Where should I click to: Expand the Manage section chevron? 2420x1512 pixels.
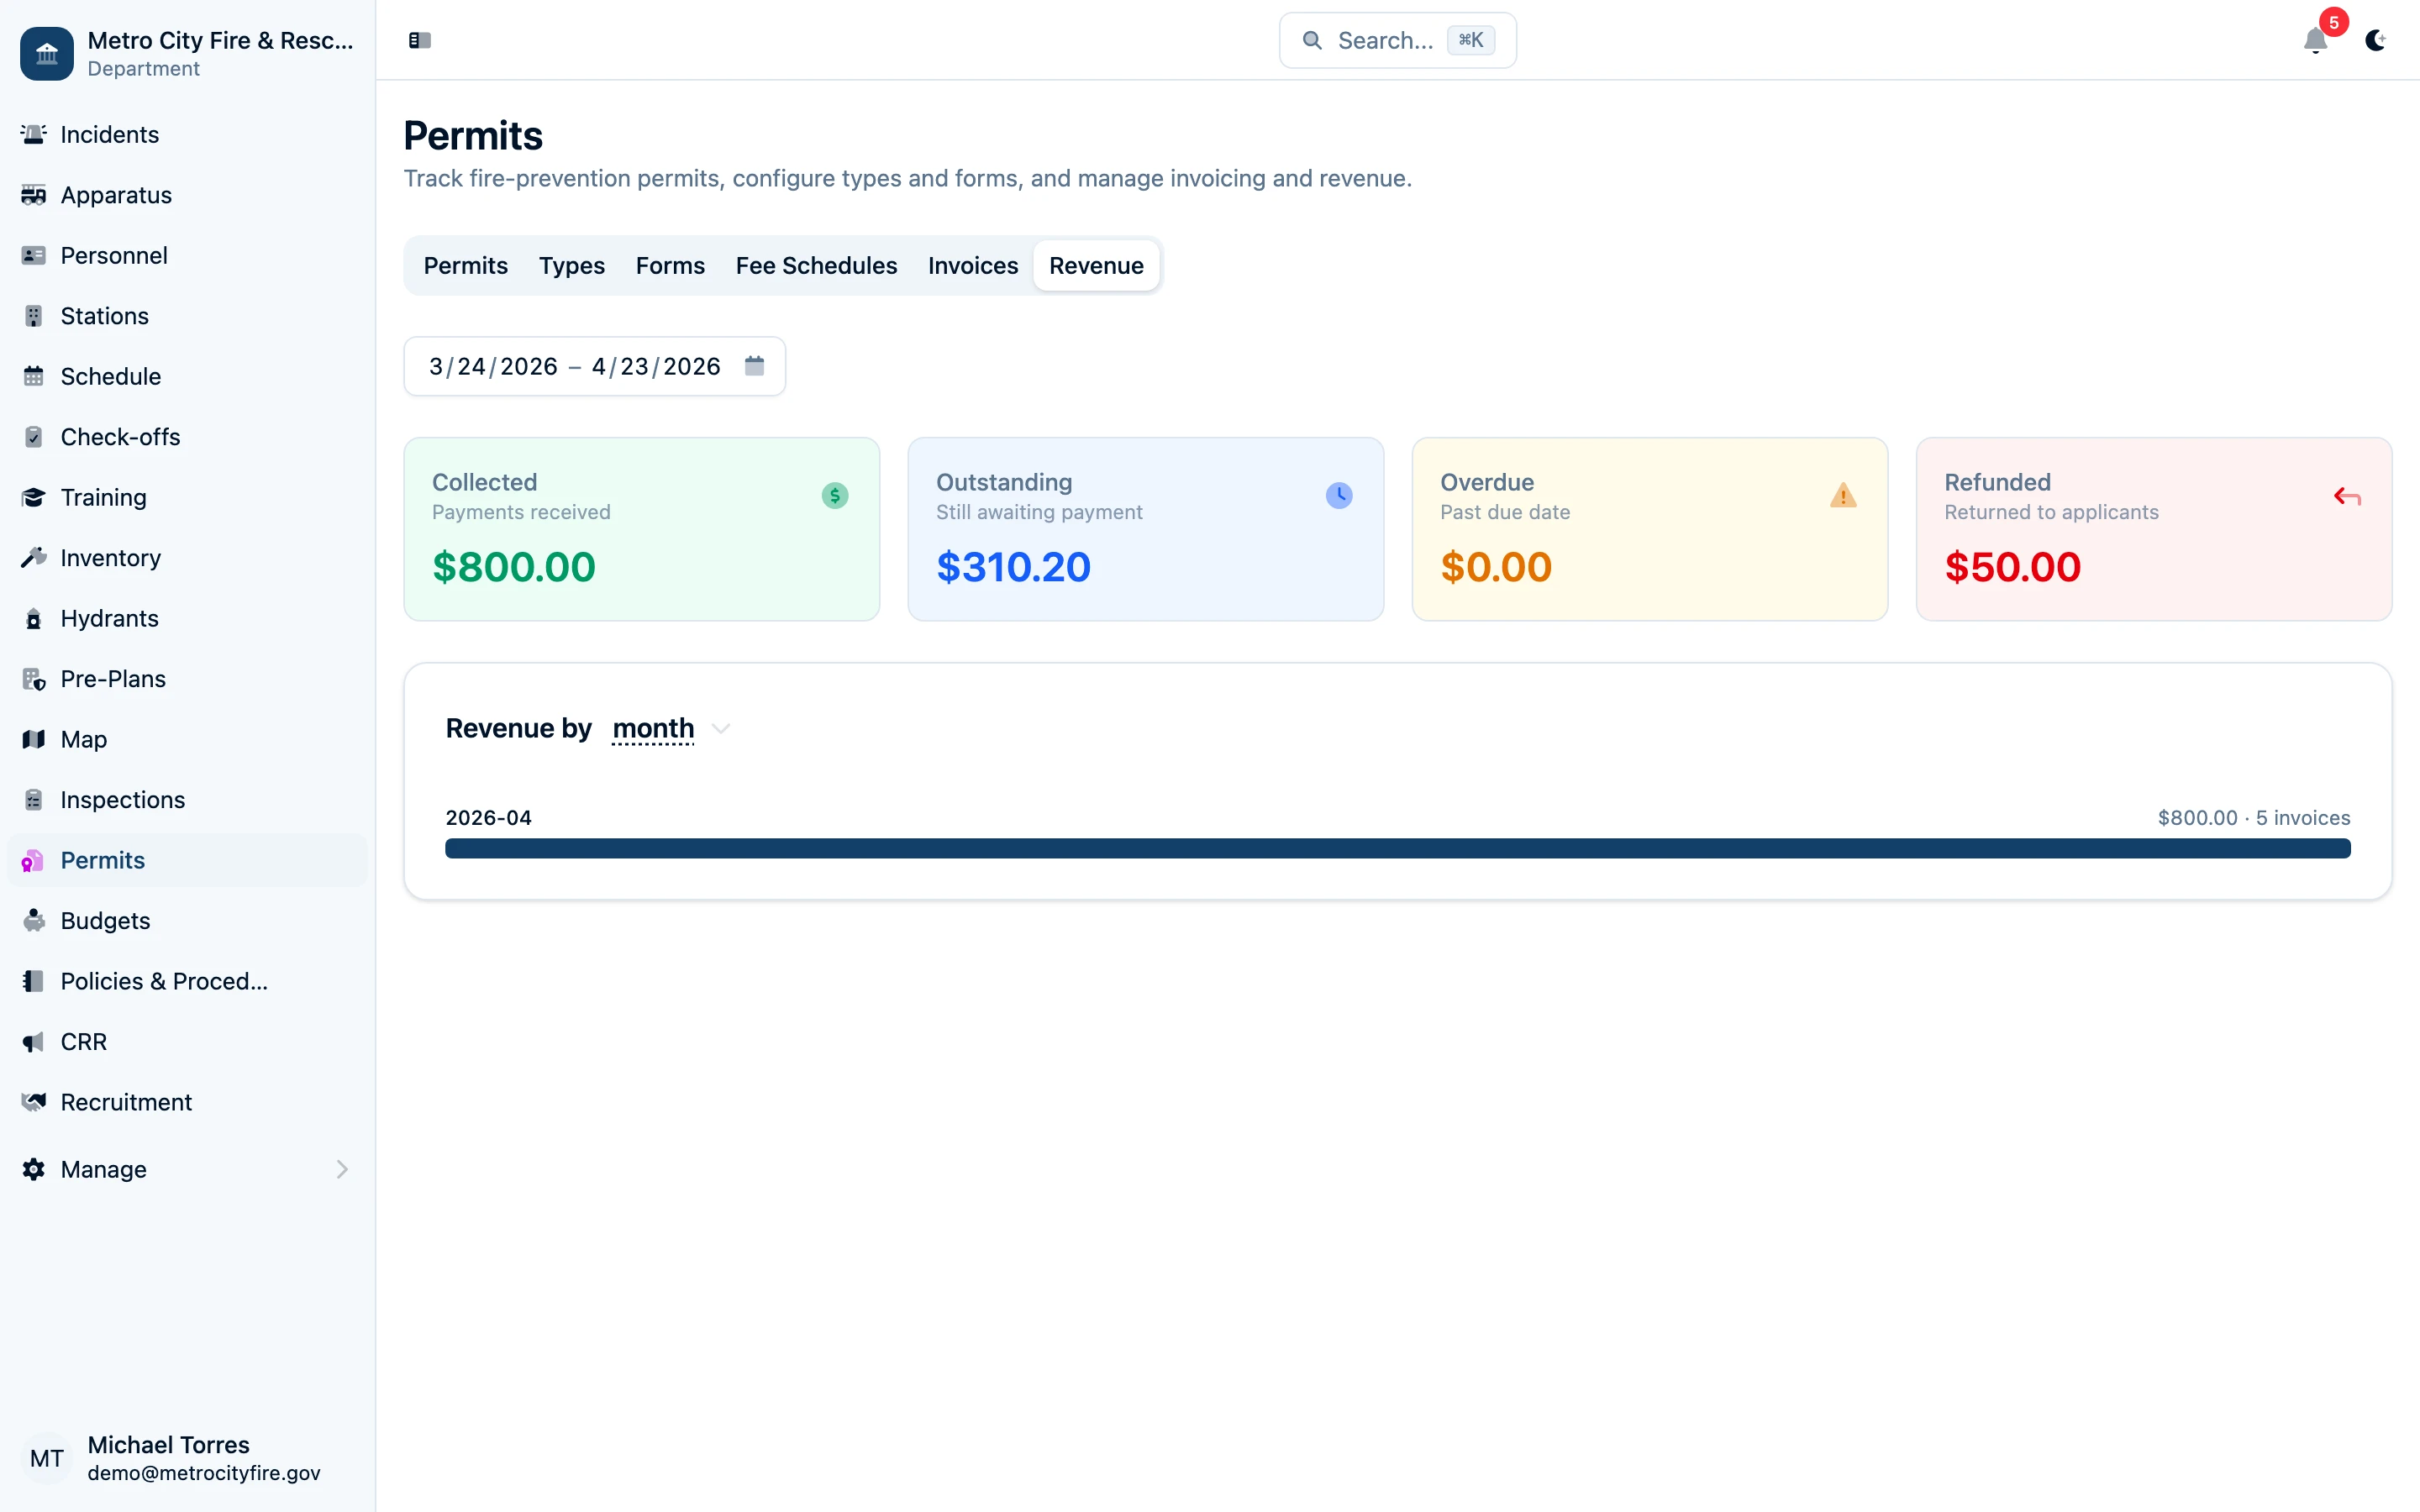(x=342, y=1169)
